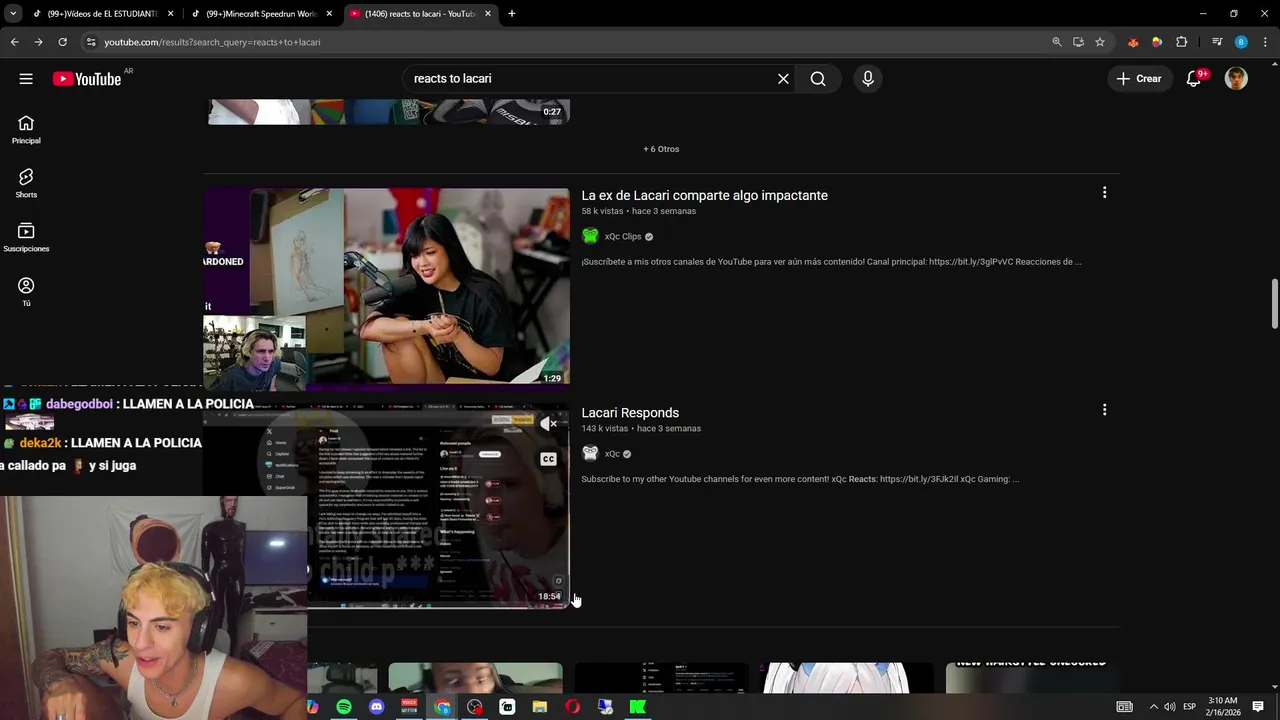Open the tab search dropdown arrow
This screenshot has height=720, width=1280.
(13, 14)
